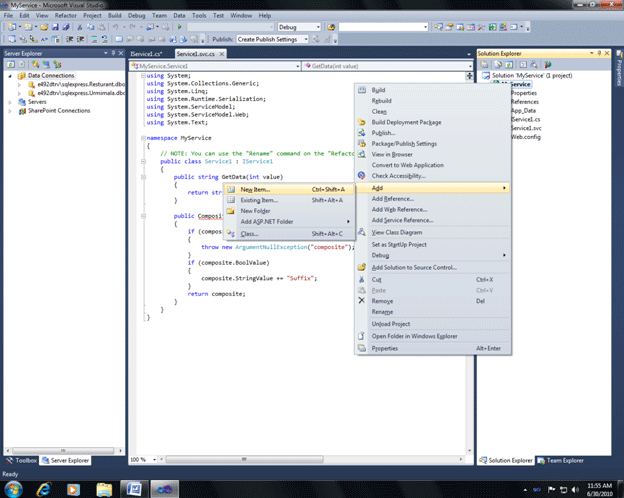
Task: Click the New Item icon in Add submenu
Action: point(230,189)
